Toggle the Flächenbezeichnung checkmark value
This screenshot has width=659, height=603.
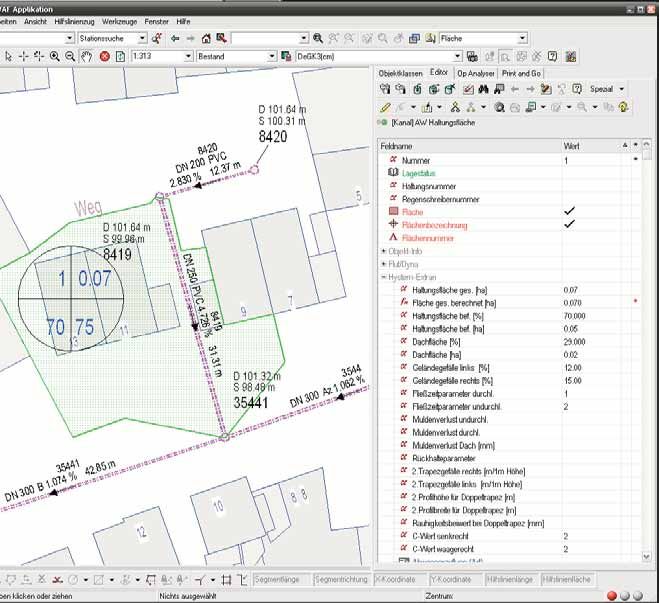tap(568, 225)
